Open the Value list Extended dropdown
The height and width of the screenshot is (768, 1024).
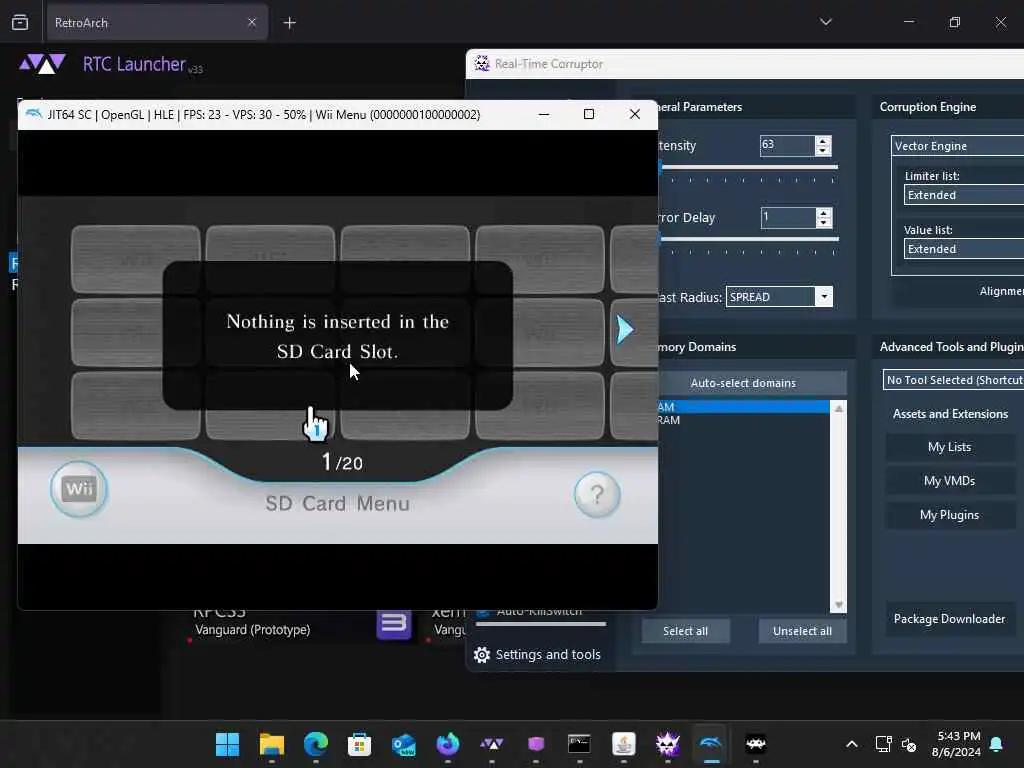(964, 249)
